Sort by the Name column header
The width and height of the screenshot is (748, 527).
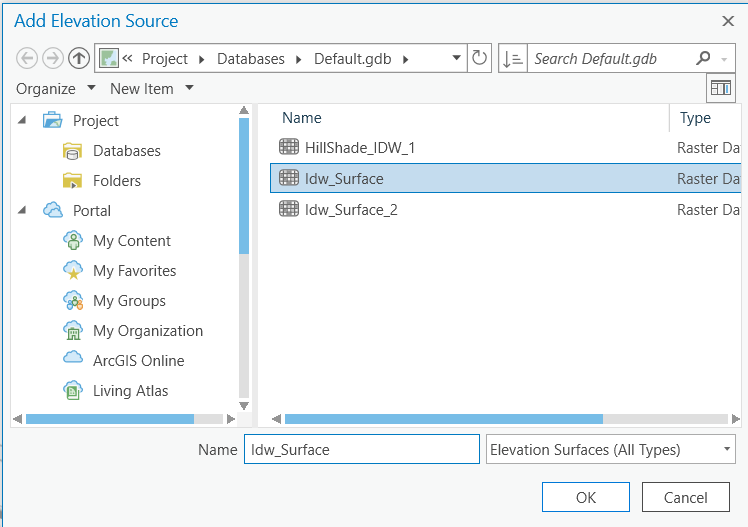click(x=302, y=118)
